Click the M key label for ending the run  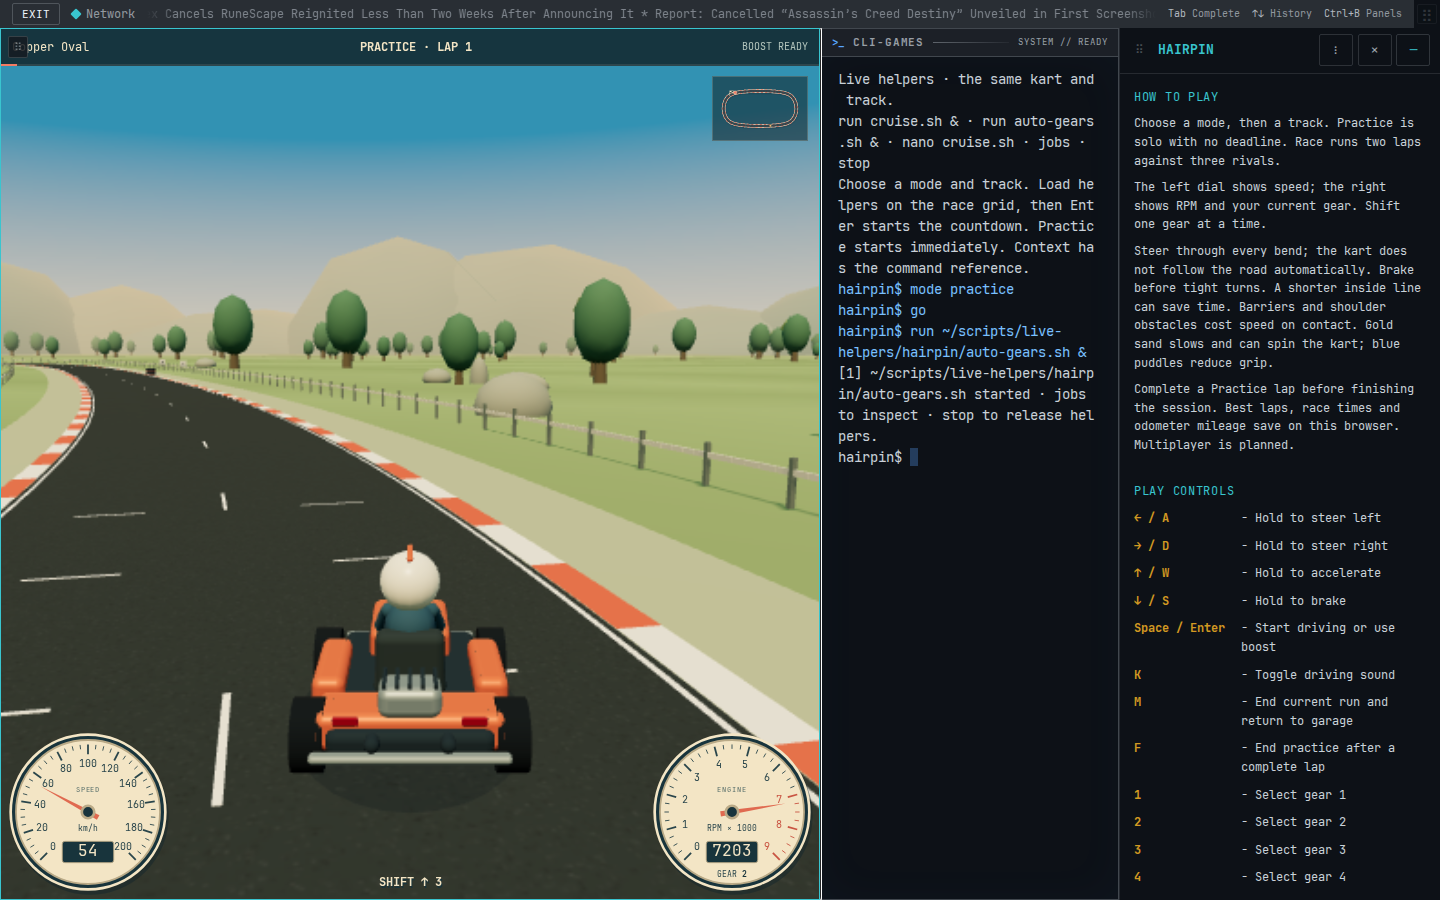pyautogui.click(x=1137, y=702)
